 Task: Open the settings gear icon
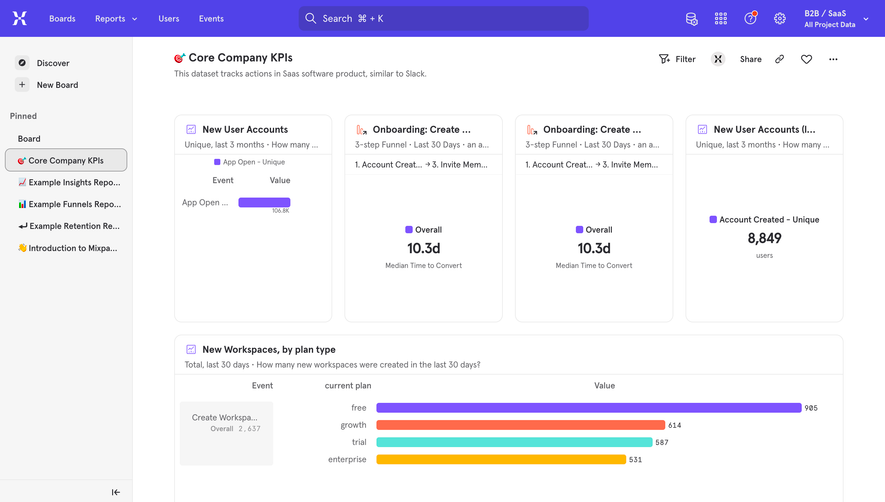tap(779, 19)
